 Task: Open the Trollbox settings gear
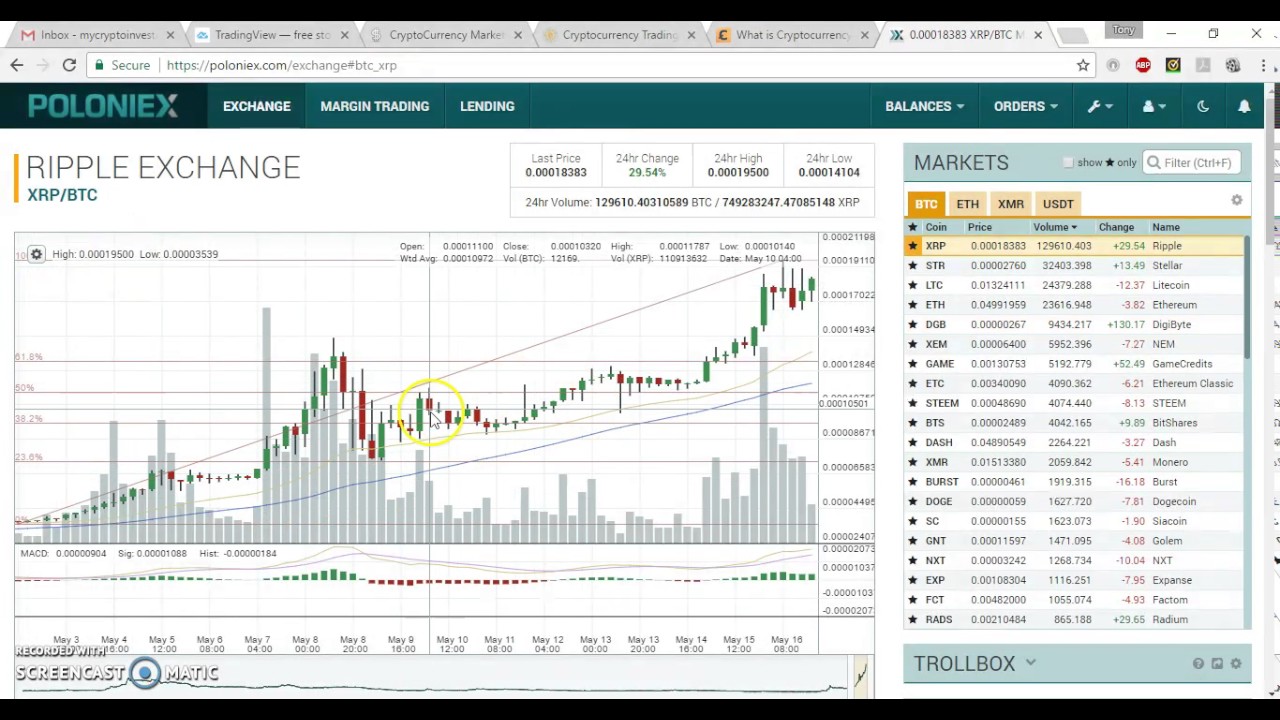tap(1236, 664)
